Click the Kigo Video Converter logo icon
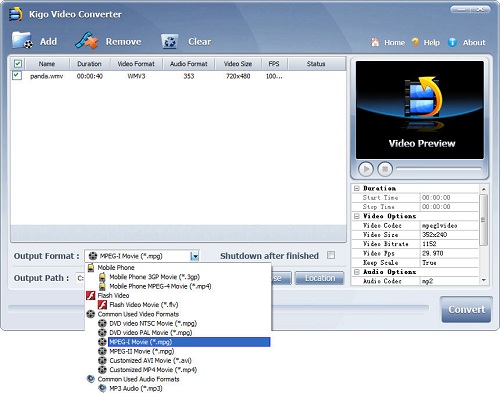Image resolution: width=500 pixels, height=393 pixels. pos(16,14)
